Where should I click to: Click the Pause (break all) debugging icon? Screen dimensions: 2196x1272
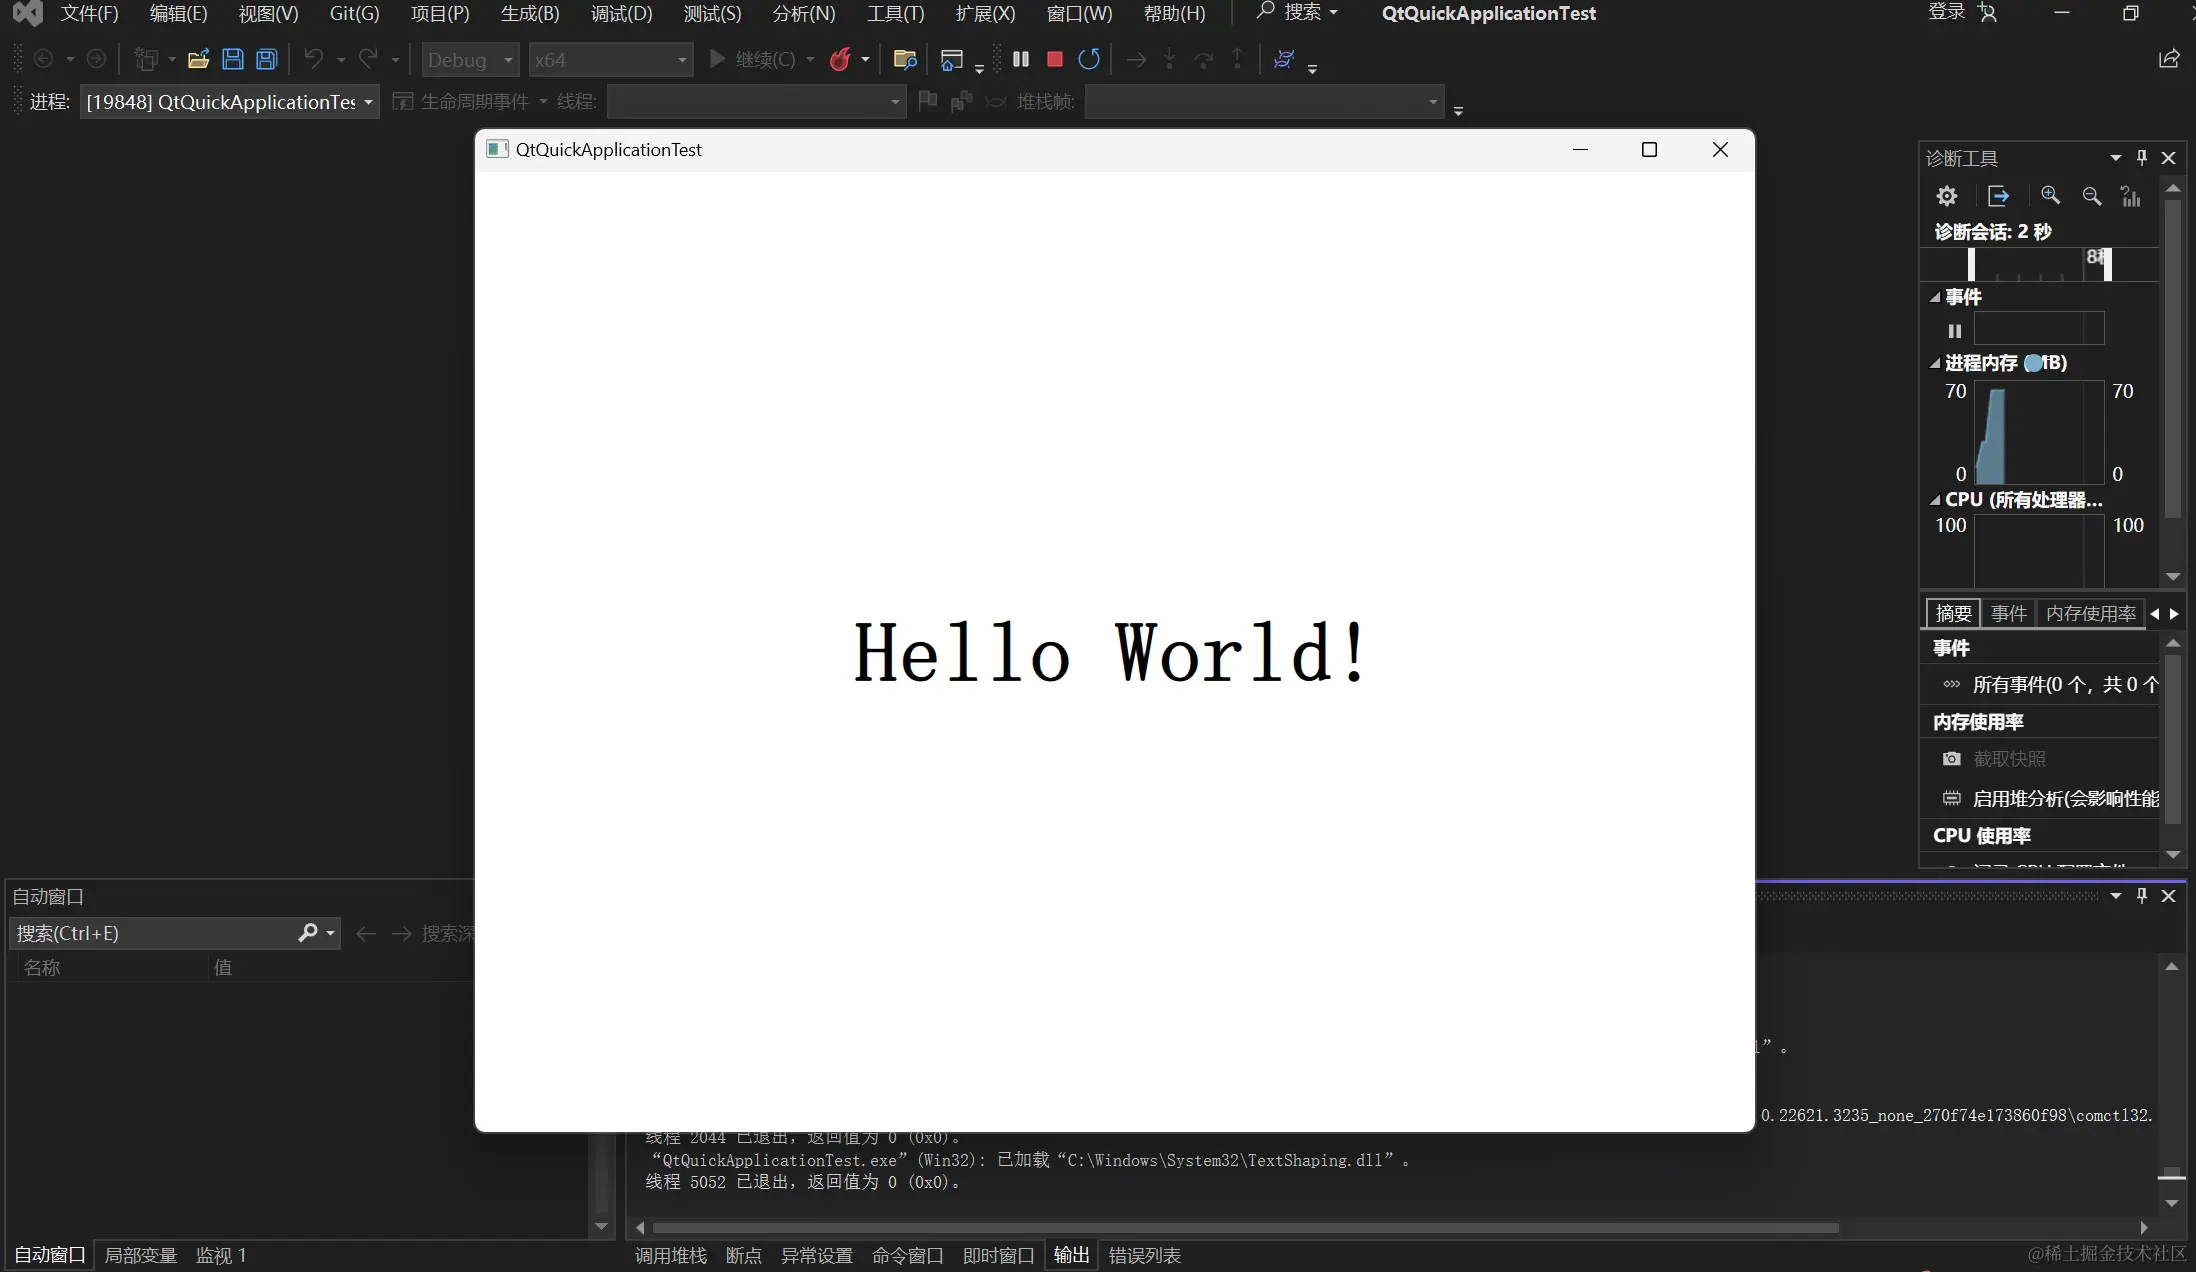click(1020, 59)
